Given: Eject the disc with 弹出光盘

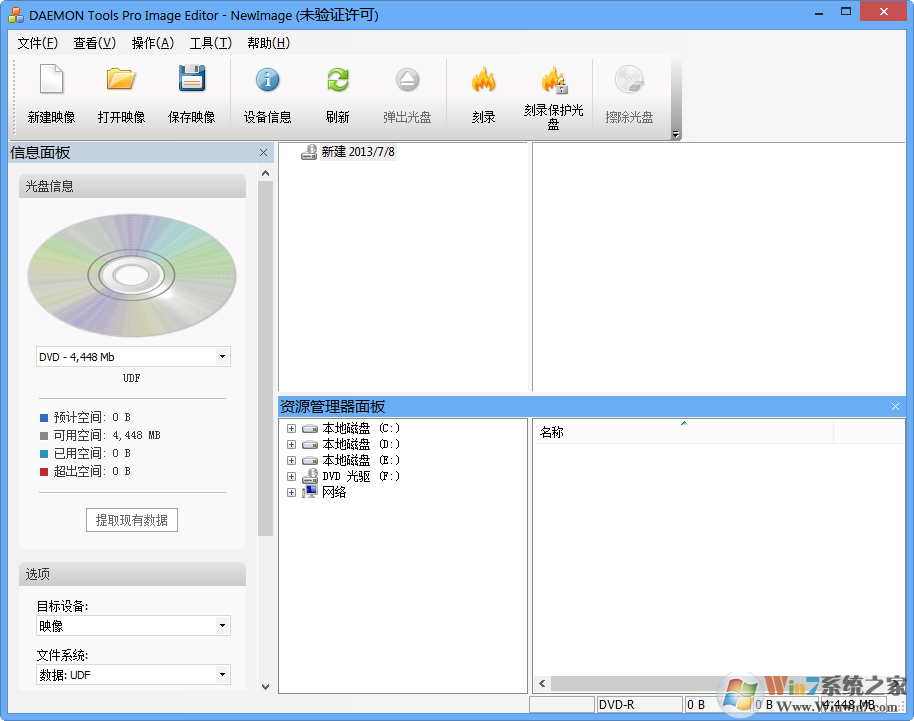Looking at the screenshot, I should pyautogui.click(x=407, y=92).
